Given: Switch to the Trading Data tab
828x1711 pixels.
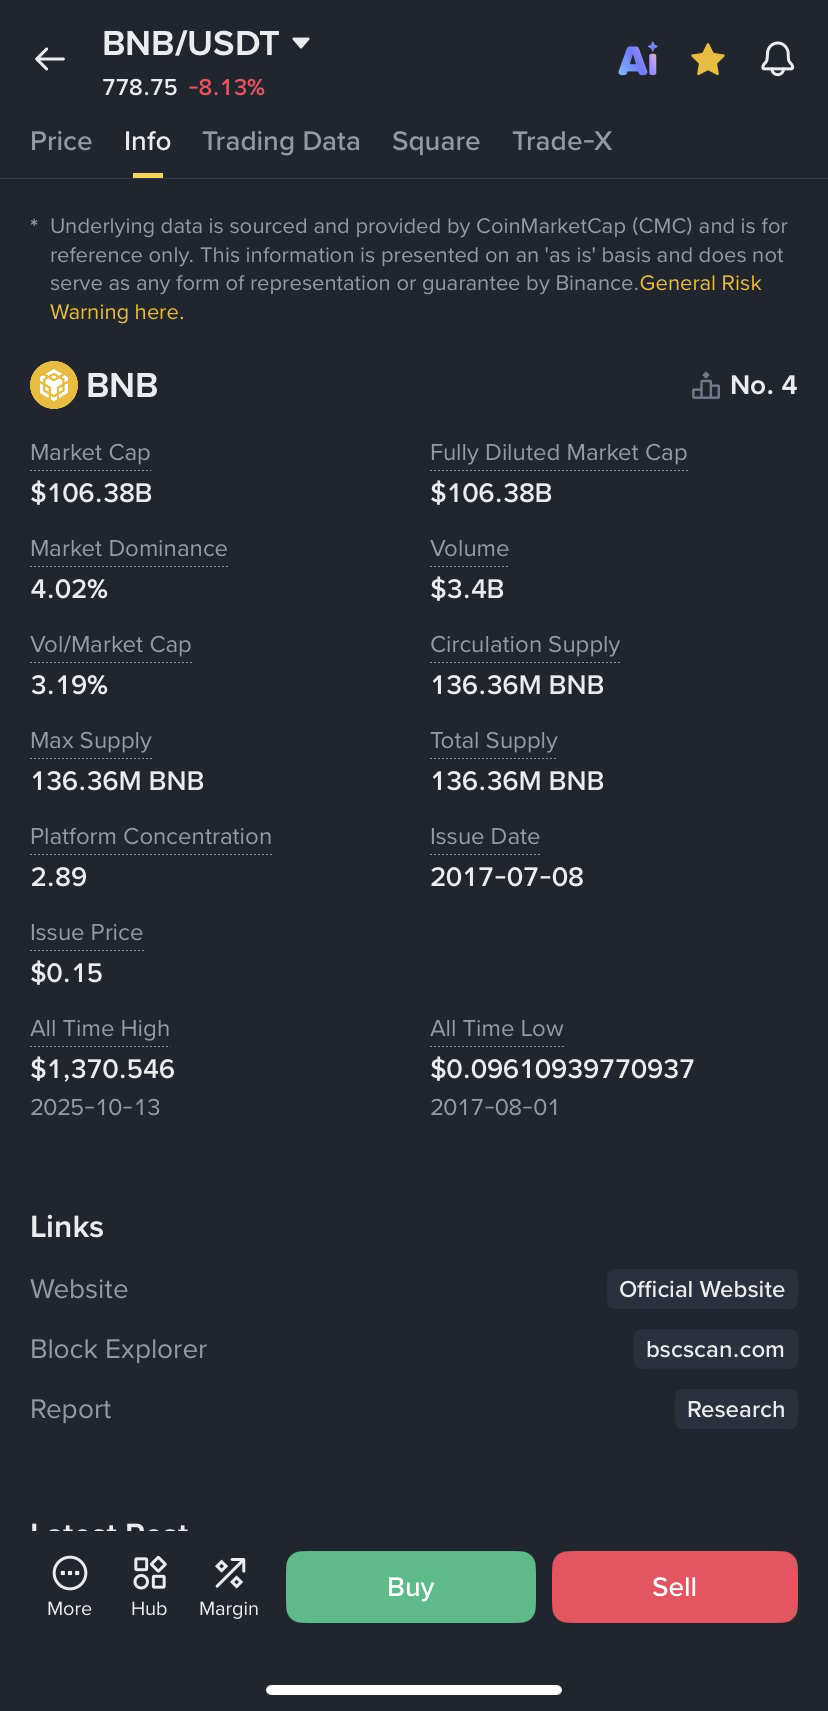Looking at the screenshot, I should 281,141.
